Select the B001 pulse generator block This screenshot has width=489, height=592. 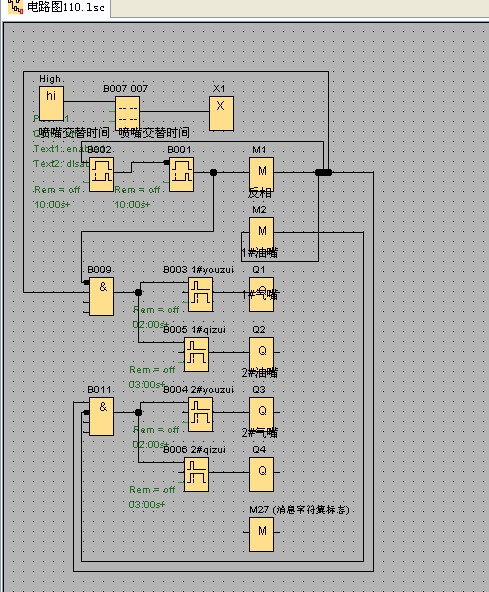pyautogui.click(x=182, y=174)
